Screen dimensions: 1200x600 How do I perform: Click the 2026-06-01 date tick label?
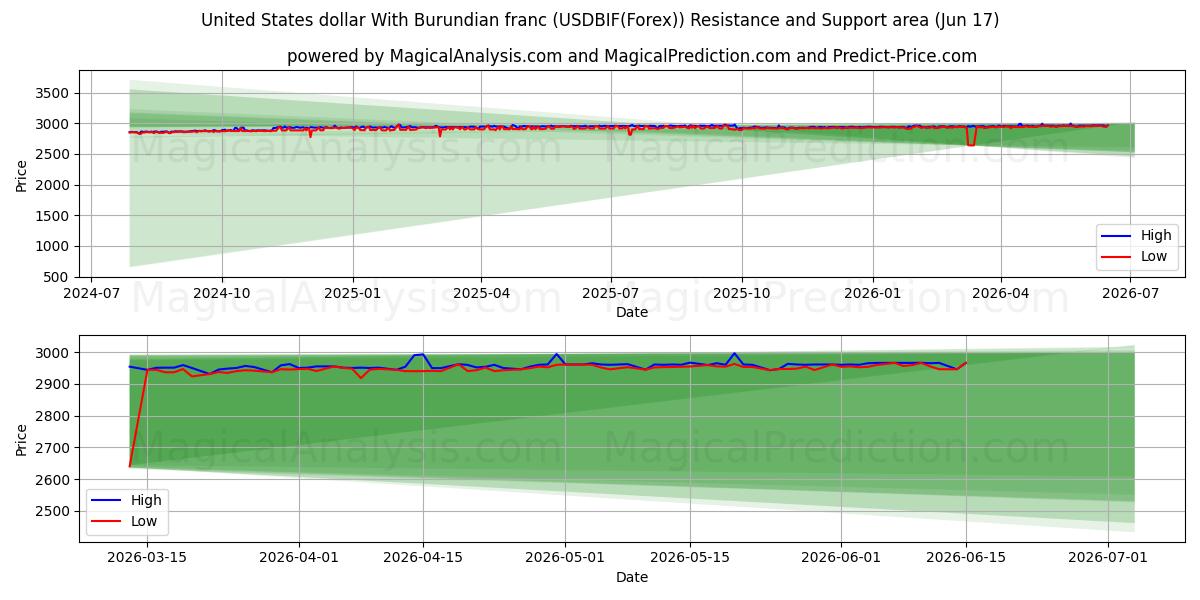click(x=841, y=559)
